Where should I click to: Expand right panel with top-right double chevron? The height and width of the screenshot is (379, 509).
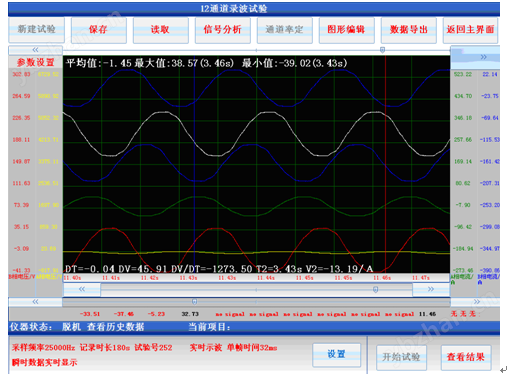pos(483,57)
